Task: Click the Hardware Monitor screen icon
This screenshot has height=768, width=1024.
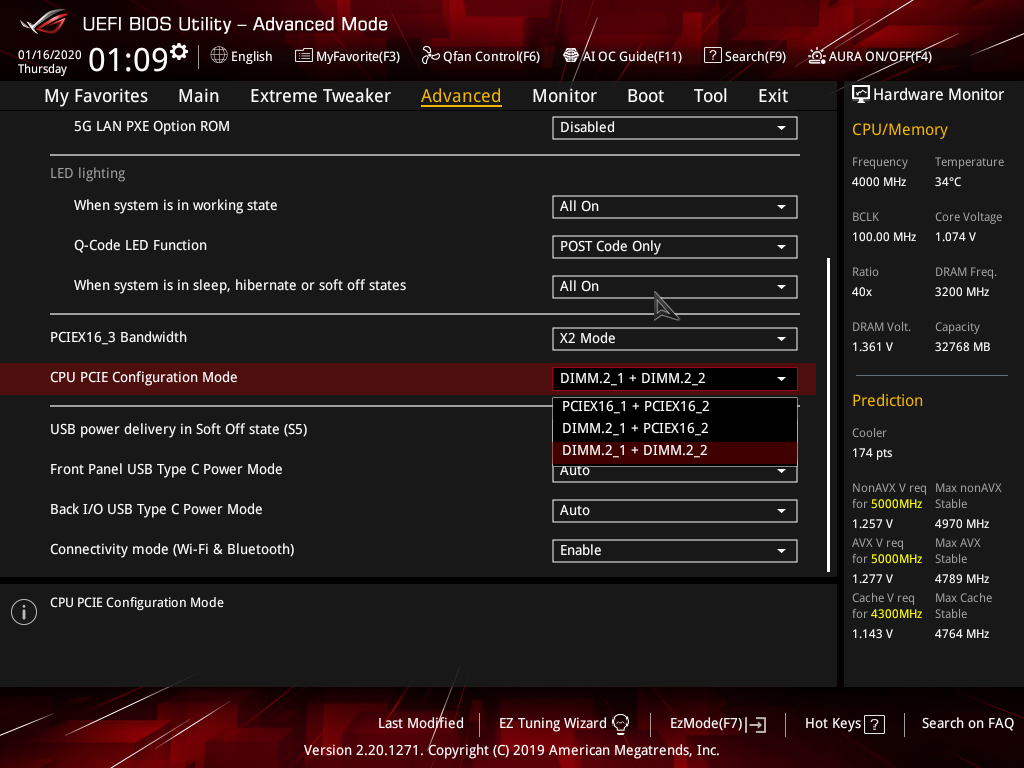Action: (861, 94)
